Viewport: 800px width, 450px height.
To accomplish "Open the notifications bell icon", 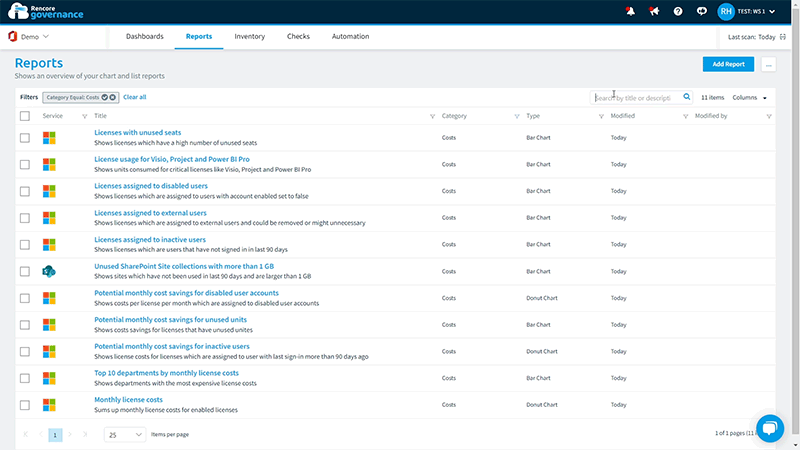I will 630,11.
